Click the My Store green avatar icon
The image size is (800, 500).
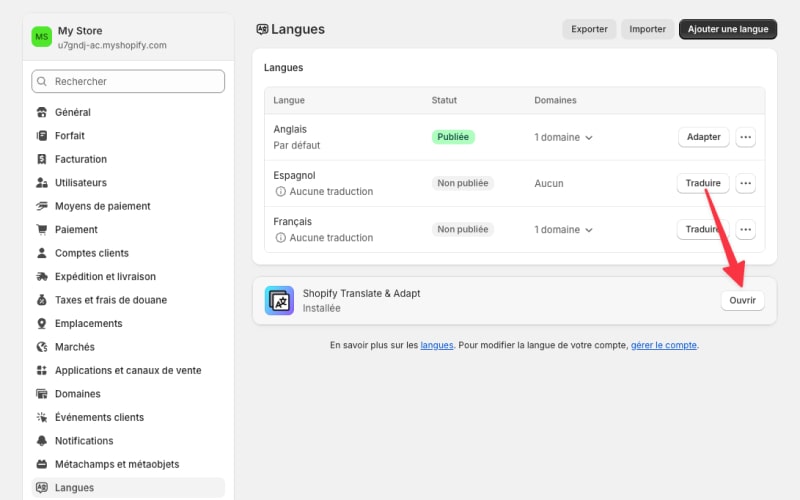click(x=42, y=37)
